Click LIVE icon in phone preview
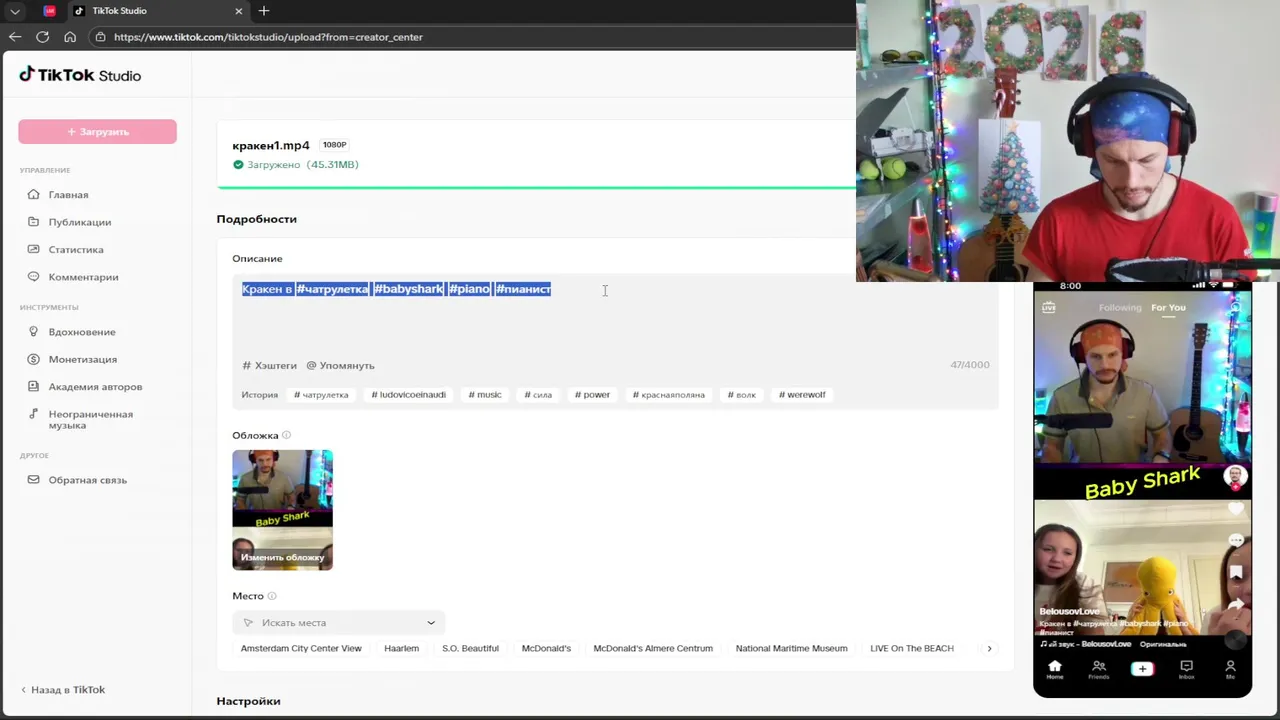 click(1048, 308)
